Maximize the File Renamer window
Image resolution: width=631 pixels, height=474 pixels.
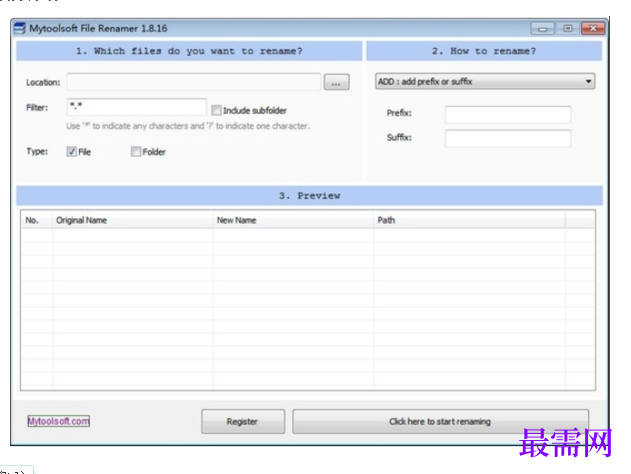pyautogui.click(x=568, y=29)
